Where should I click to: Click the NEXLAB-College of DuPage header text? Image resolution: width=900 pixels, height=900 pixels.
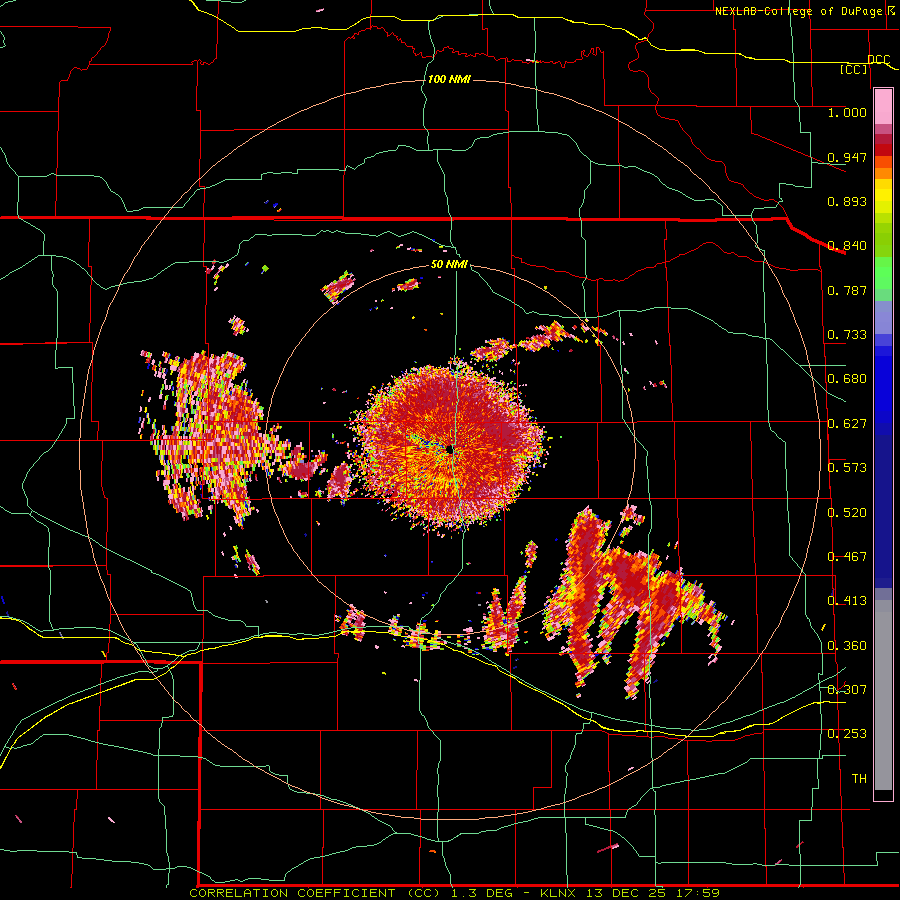click(x=798, y=11)
